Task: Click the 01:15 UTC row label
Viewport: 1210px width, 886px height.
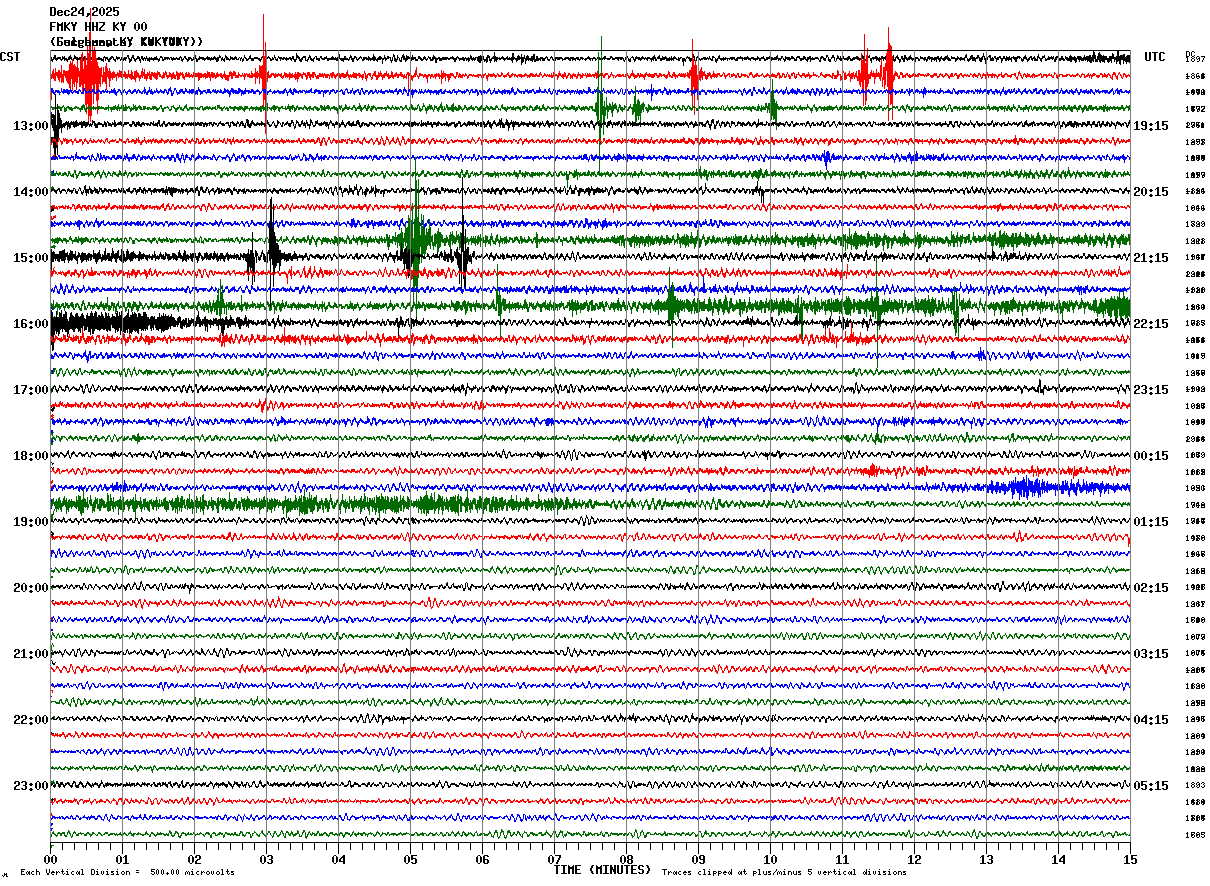Action: pos(1151,522)
